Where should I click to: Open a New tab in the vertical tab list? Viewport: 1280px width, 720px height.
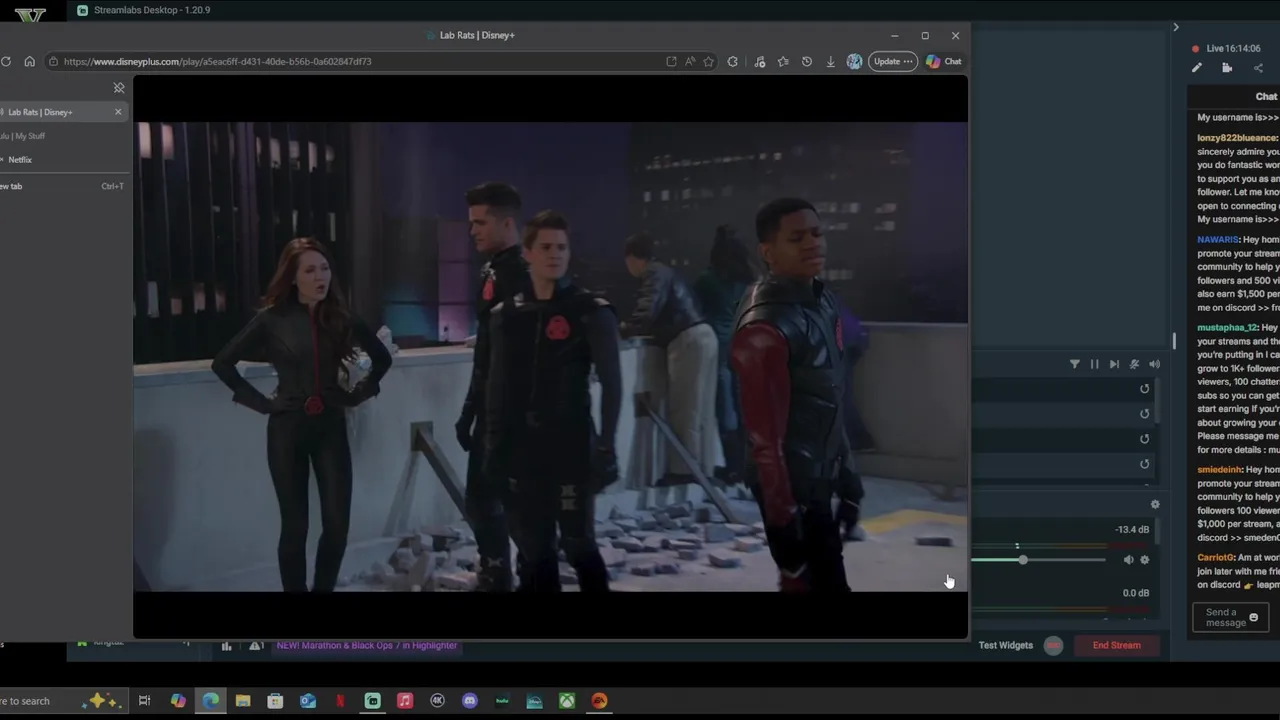pyautogui.click(x=62, y=186)
